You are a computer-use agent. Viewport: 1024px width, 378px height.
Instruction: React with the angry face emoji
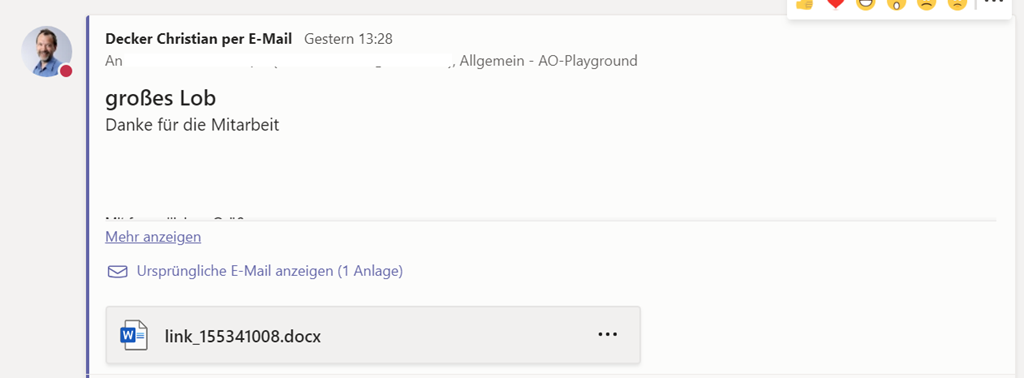pos(957,3)
